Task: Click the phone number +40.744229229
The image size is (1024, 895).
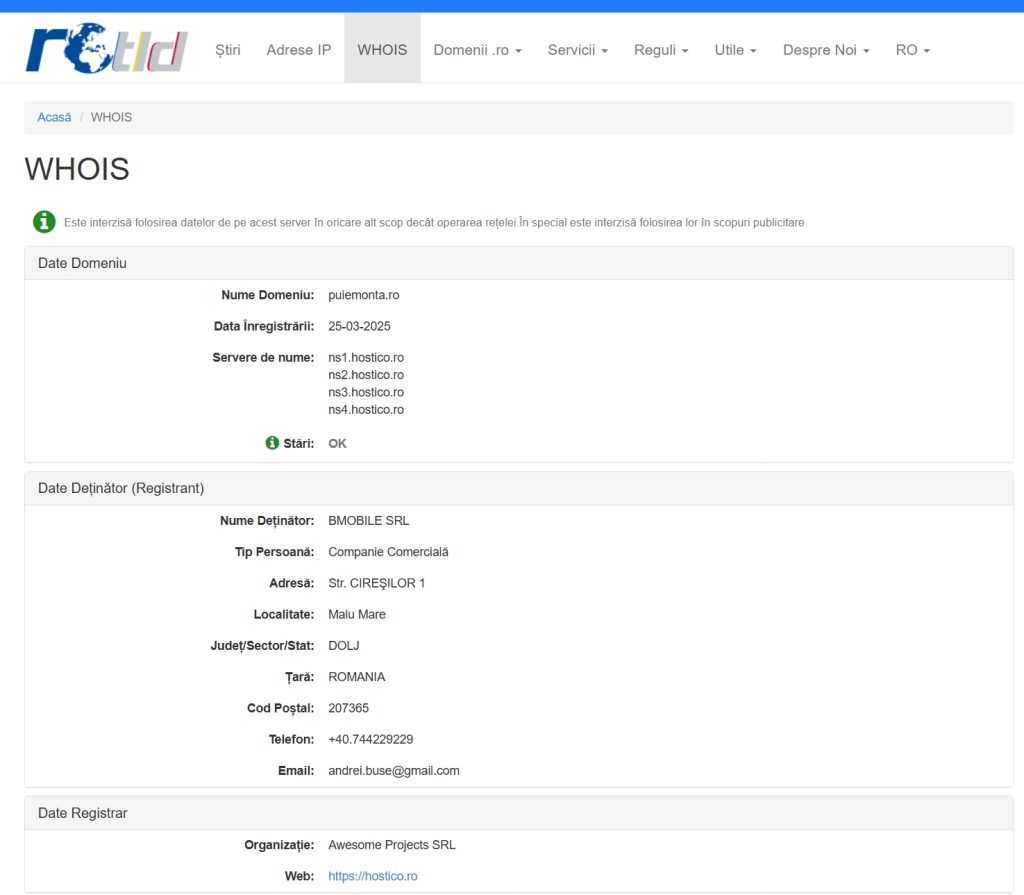Action: click(370, 740)
